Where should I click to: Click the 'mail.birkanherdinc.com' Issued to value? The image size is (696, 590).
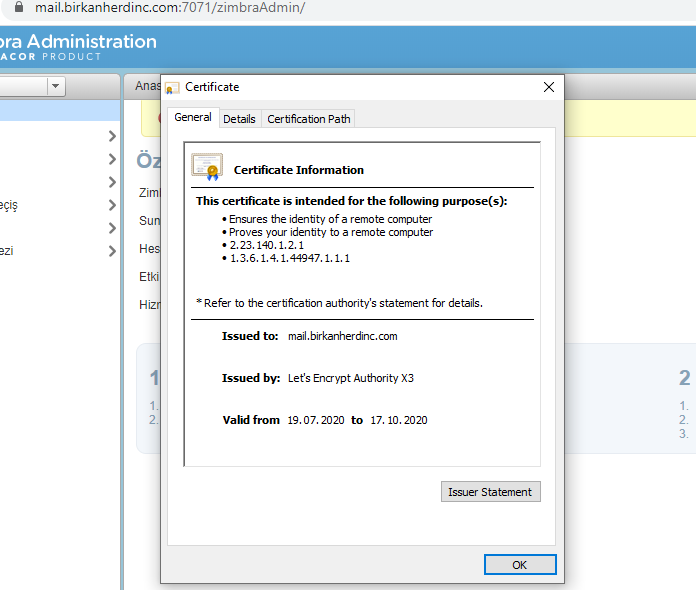tap(343, 336)
